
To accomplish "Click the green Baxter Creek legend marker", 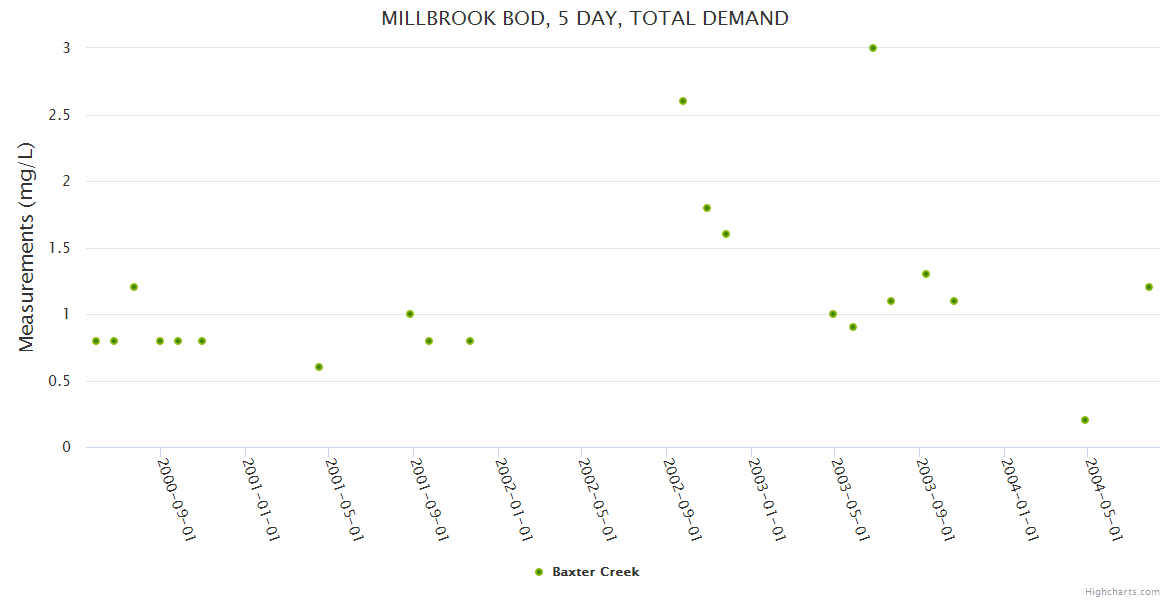I will [539, 572].
